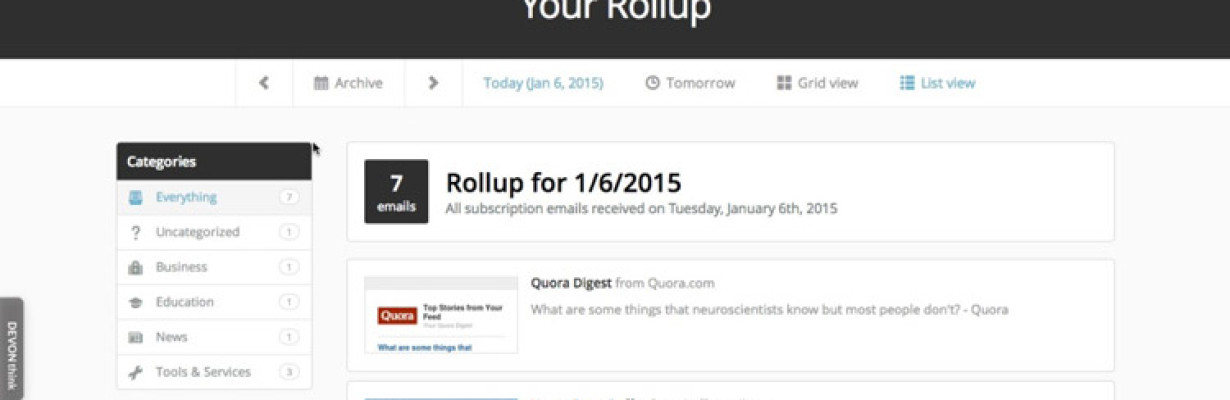
Task: Open the DEVONthink side tab
Action: (x=11, y=349)
